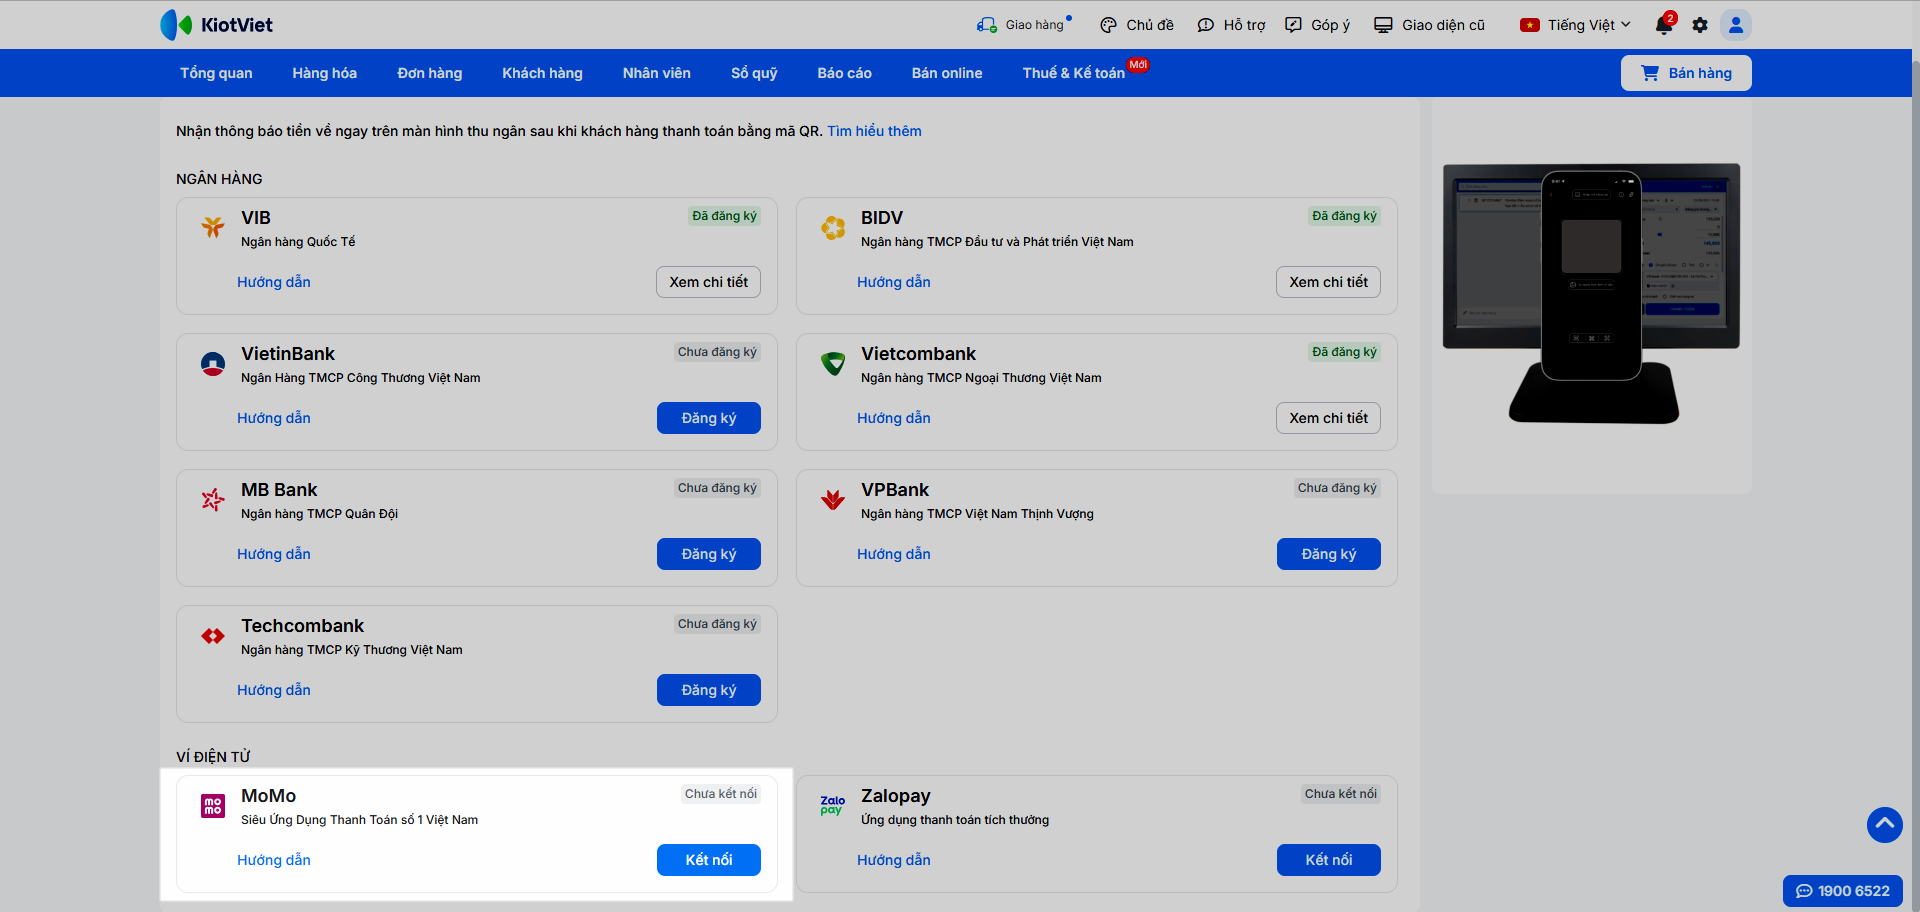
Task: Click the scroll-to-top arrow button
Action: [1885, 825]
